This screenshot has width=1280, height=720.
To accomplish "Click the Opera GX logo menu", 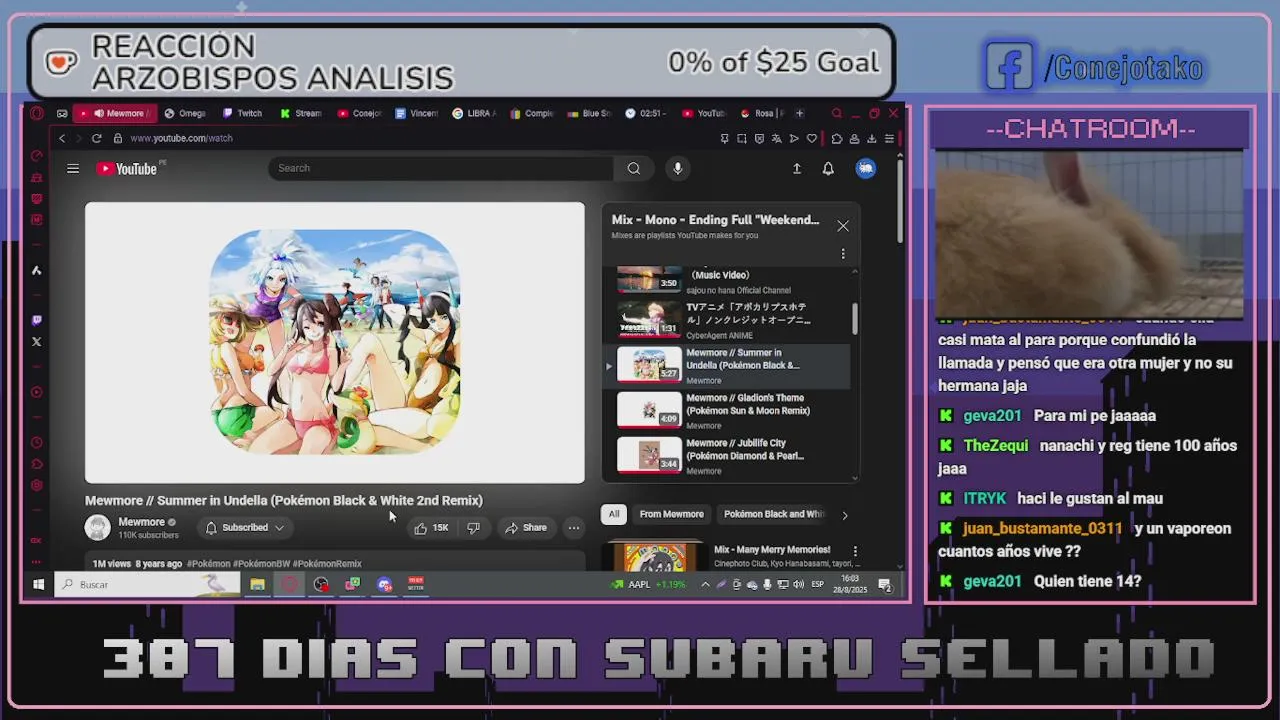I will coord(37,113).
